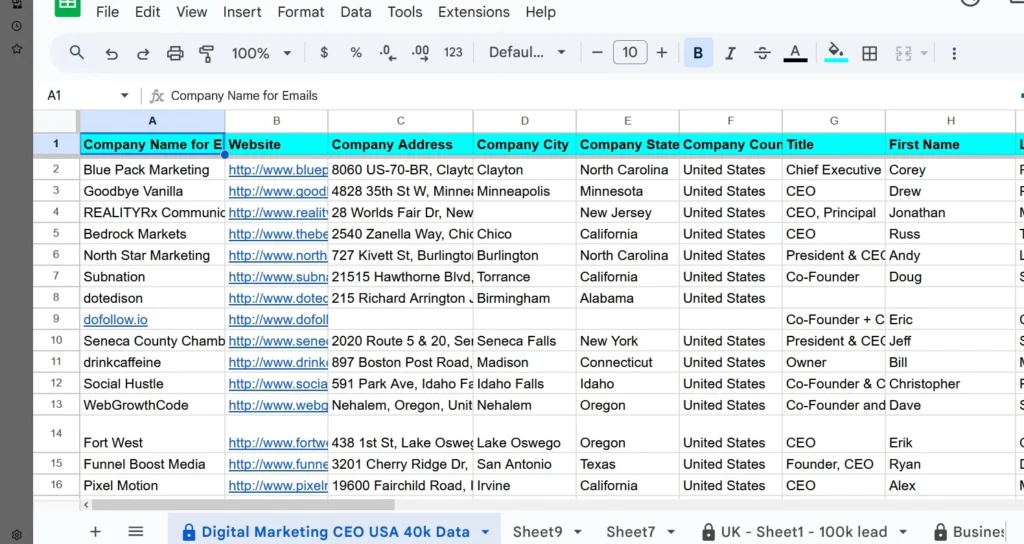Click the star icon in left sidebar

[x=17, y=48]
